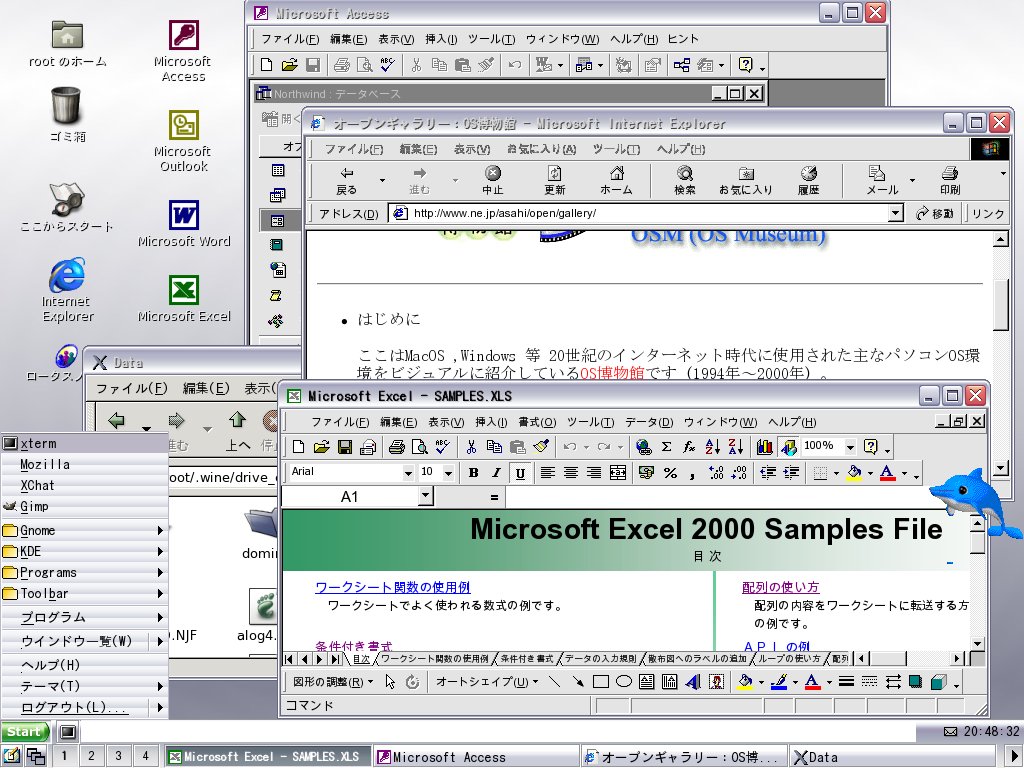Toggle Underline in Excel's formatting toolbar
1024x768 pixels.
point(520,473)
